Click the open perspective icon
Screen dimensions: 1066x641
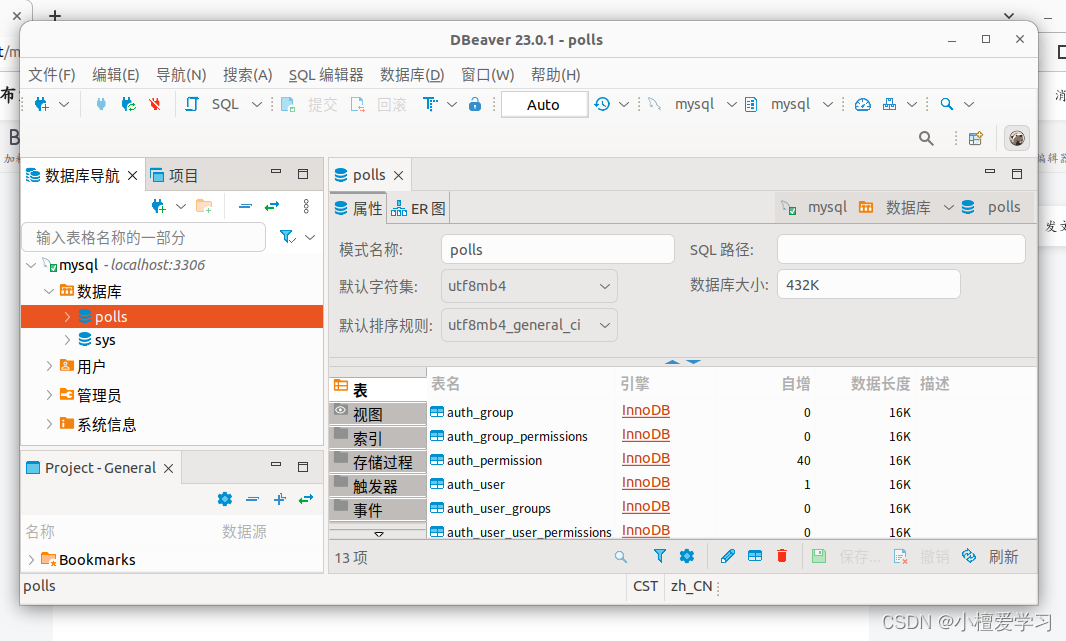[x=976, y=138]
